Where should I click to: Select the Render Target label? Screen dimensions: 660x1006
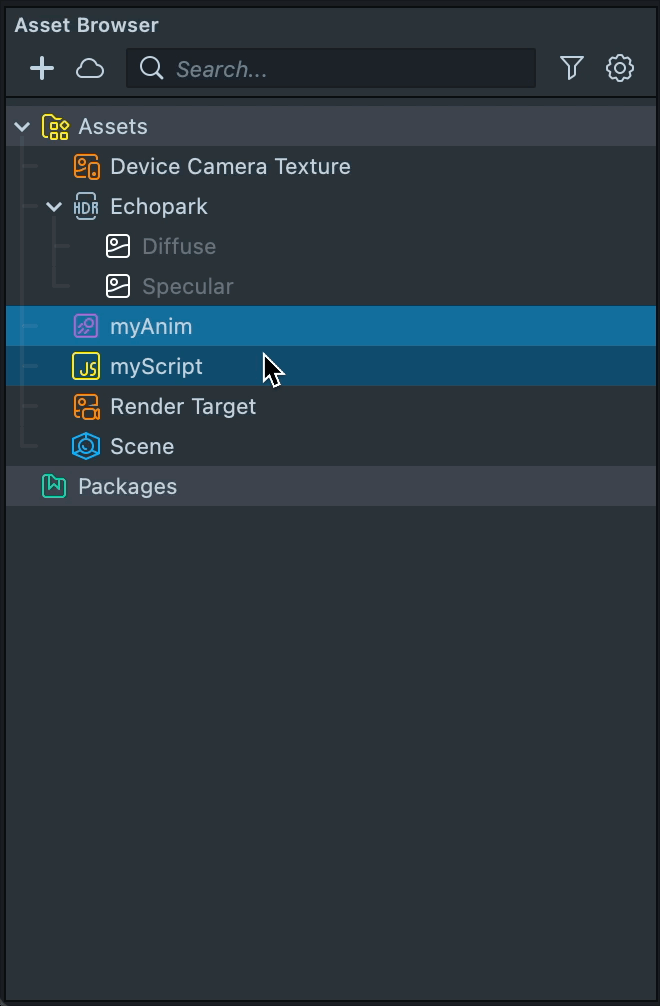(x=183, y=406)
